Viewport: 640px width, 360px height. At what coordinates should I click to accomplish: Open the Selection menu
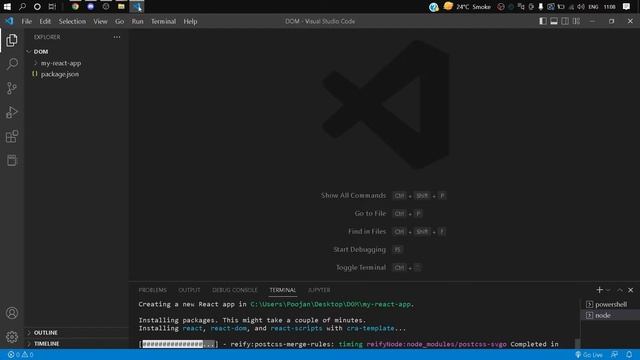pos(72,21)
